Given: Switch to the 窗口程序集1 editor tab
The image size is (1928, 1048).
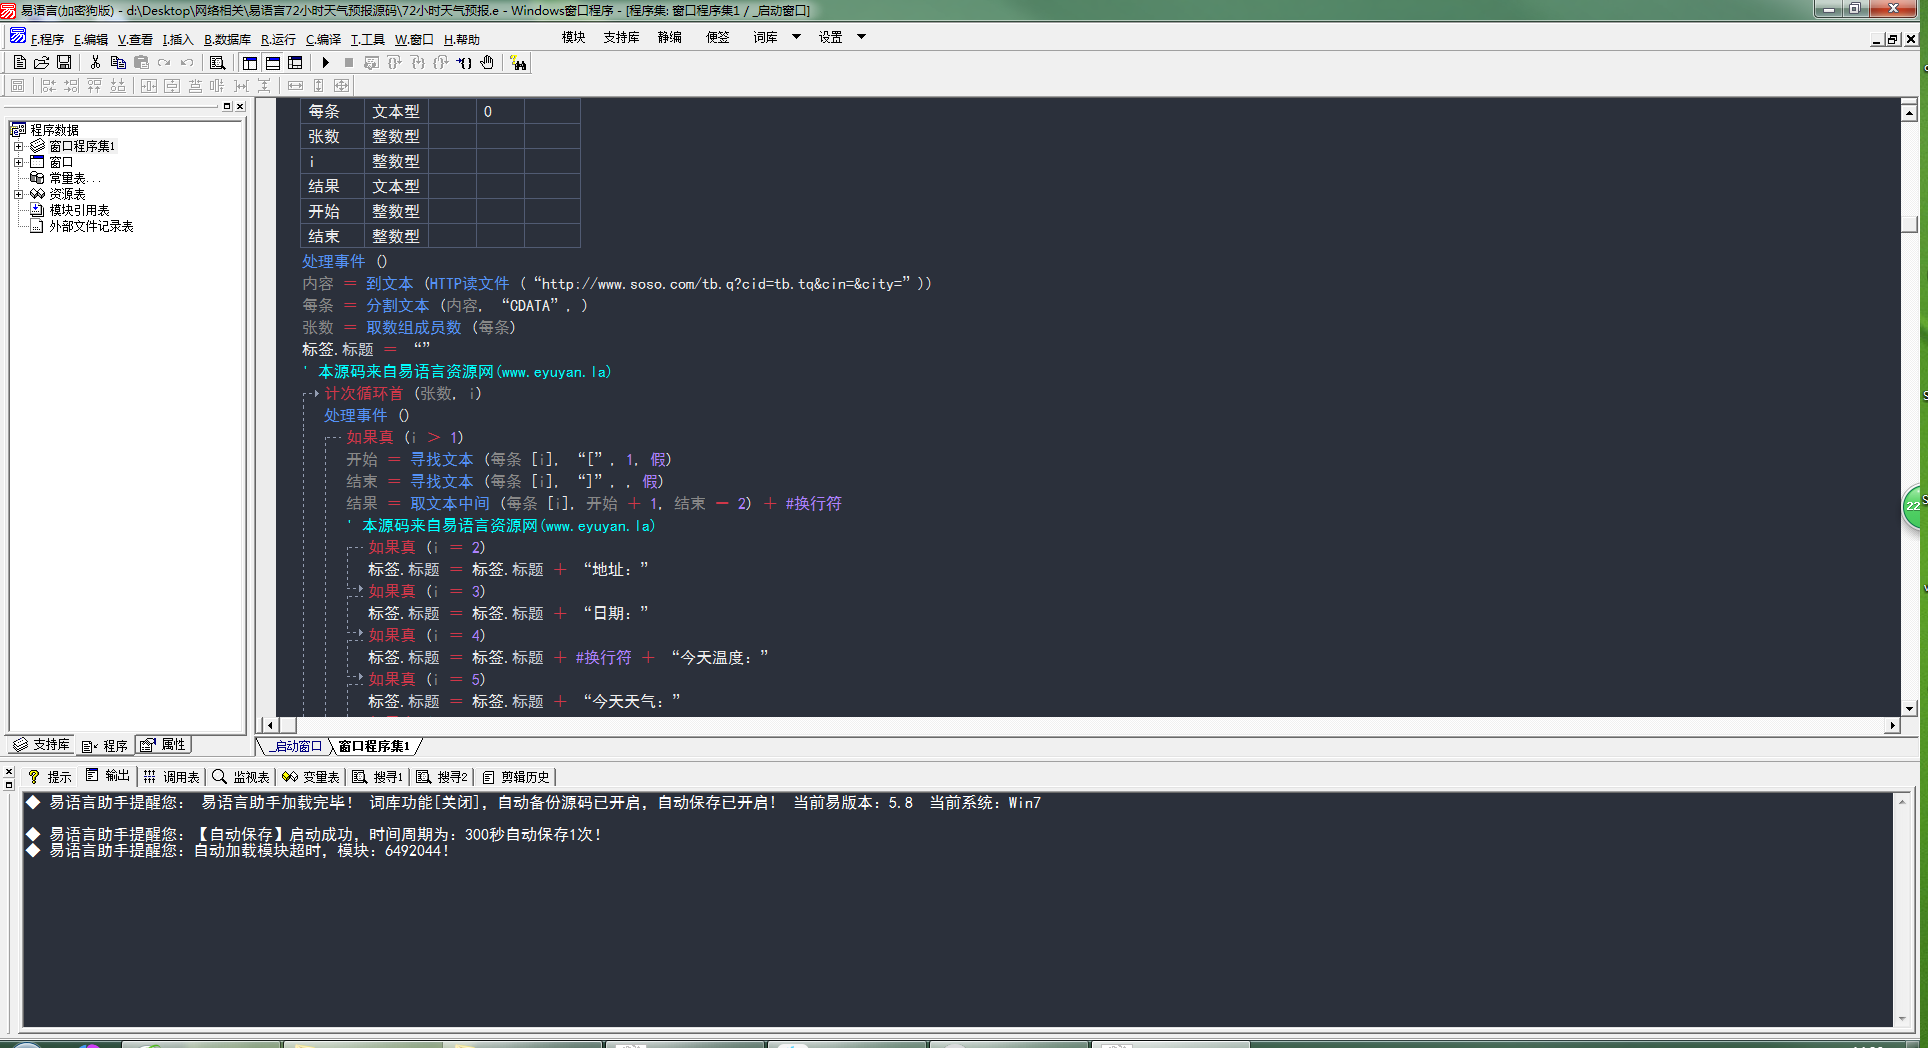Looking at the screenshot, I should coord(375,747).
